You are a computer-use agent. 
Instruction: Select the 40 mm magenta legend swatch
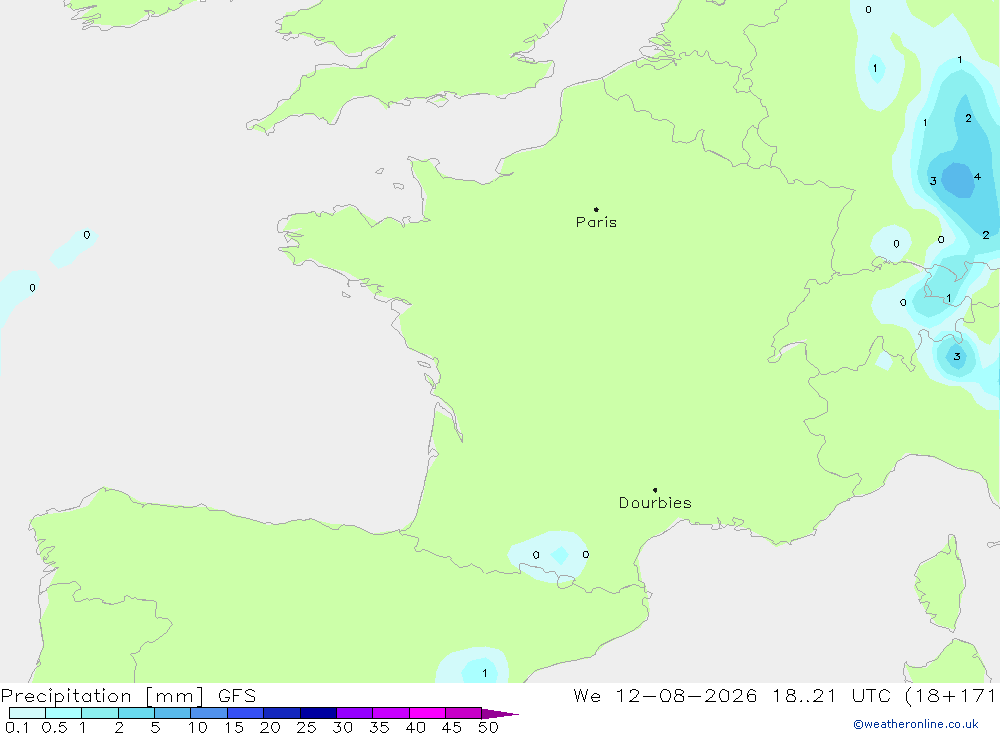tap(427, 713)
